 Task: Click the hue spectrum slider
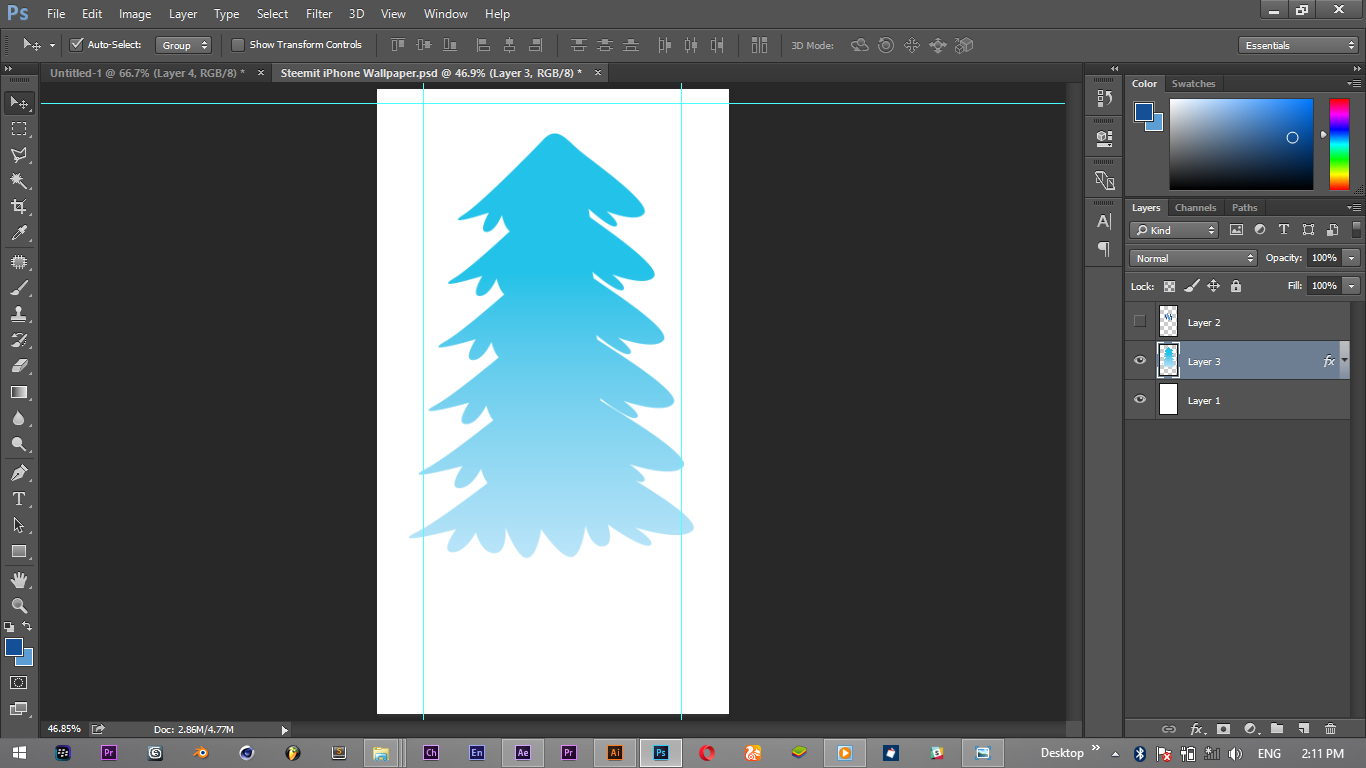pyautogui.click(x=1339, y=144)
